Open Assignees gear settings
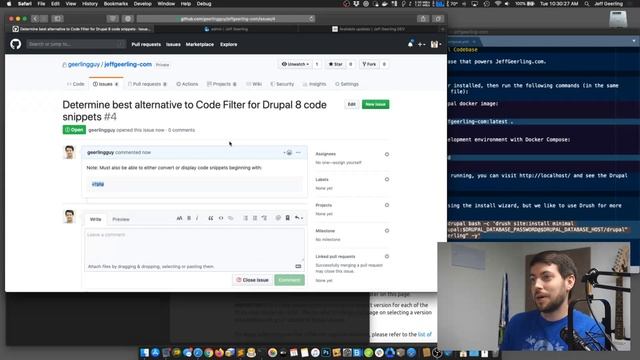640x360 pixels. pos(387,154)
